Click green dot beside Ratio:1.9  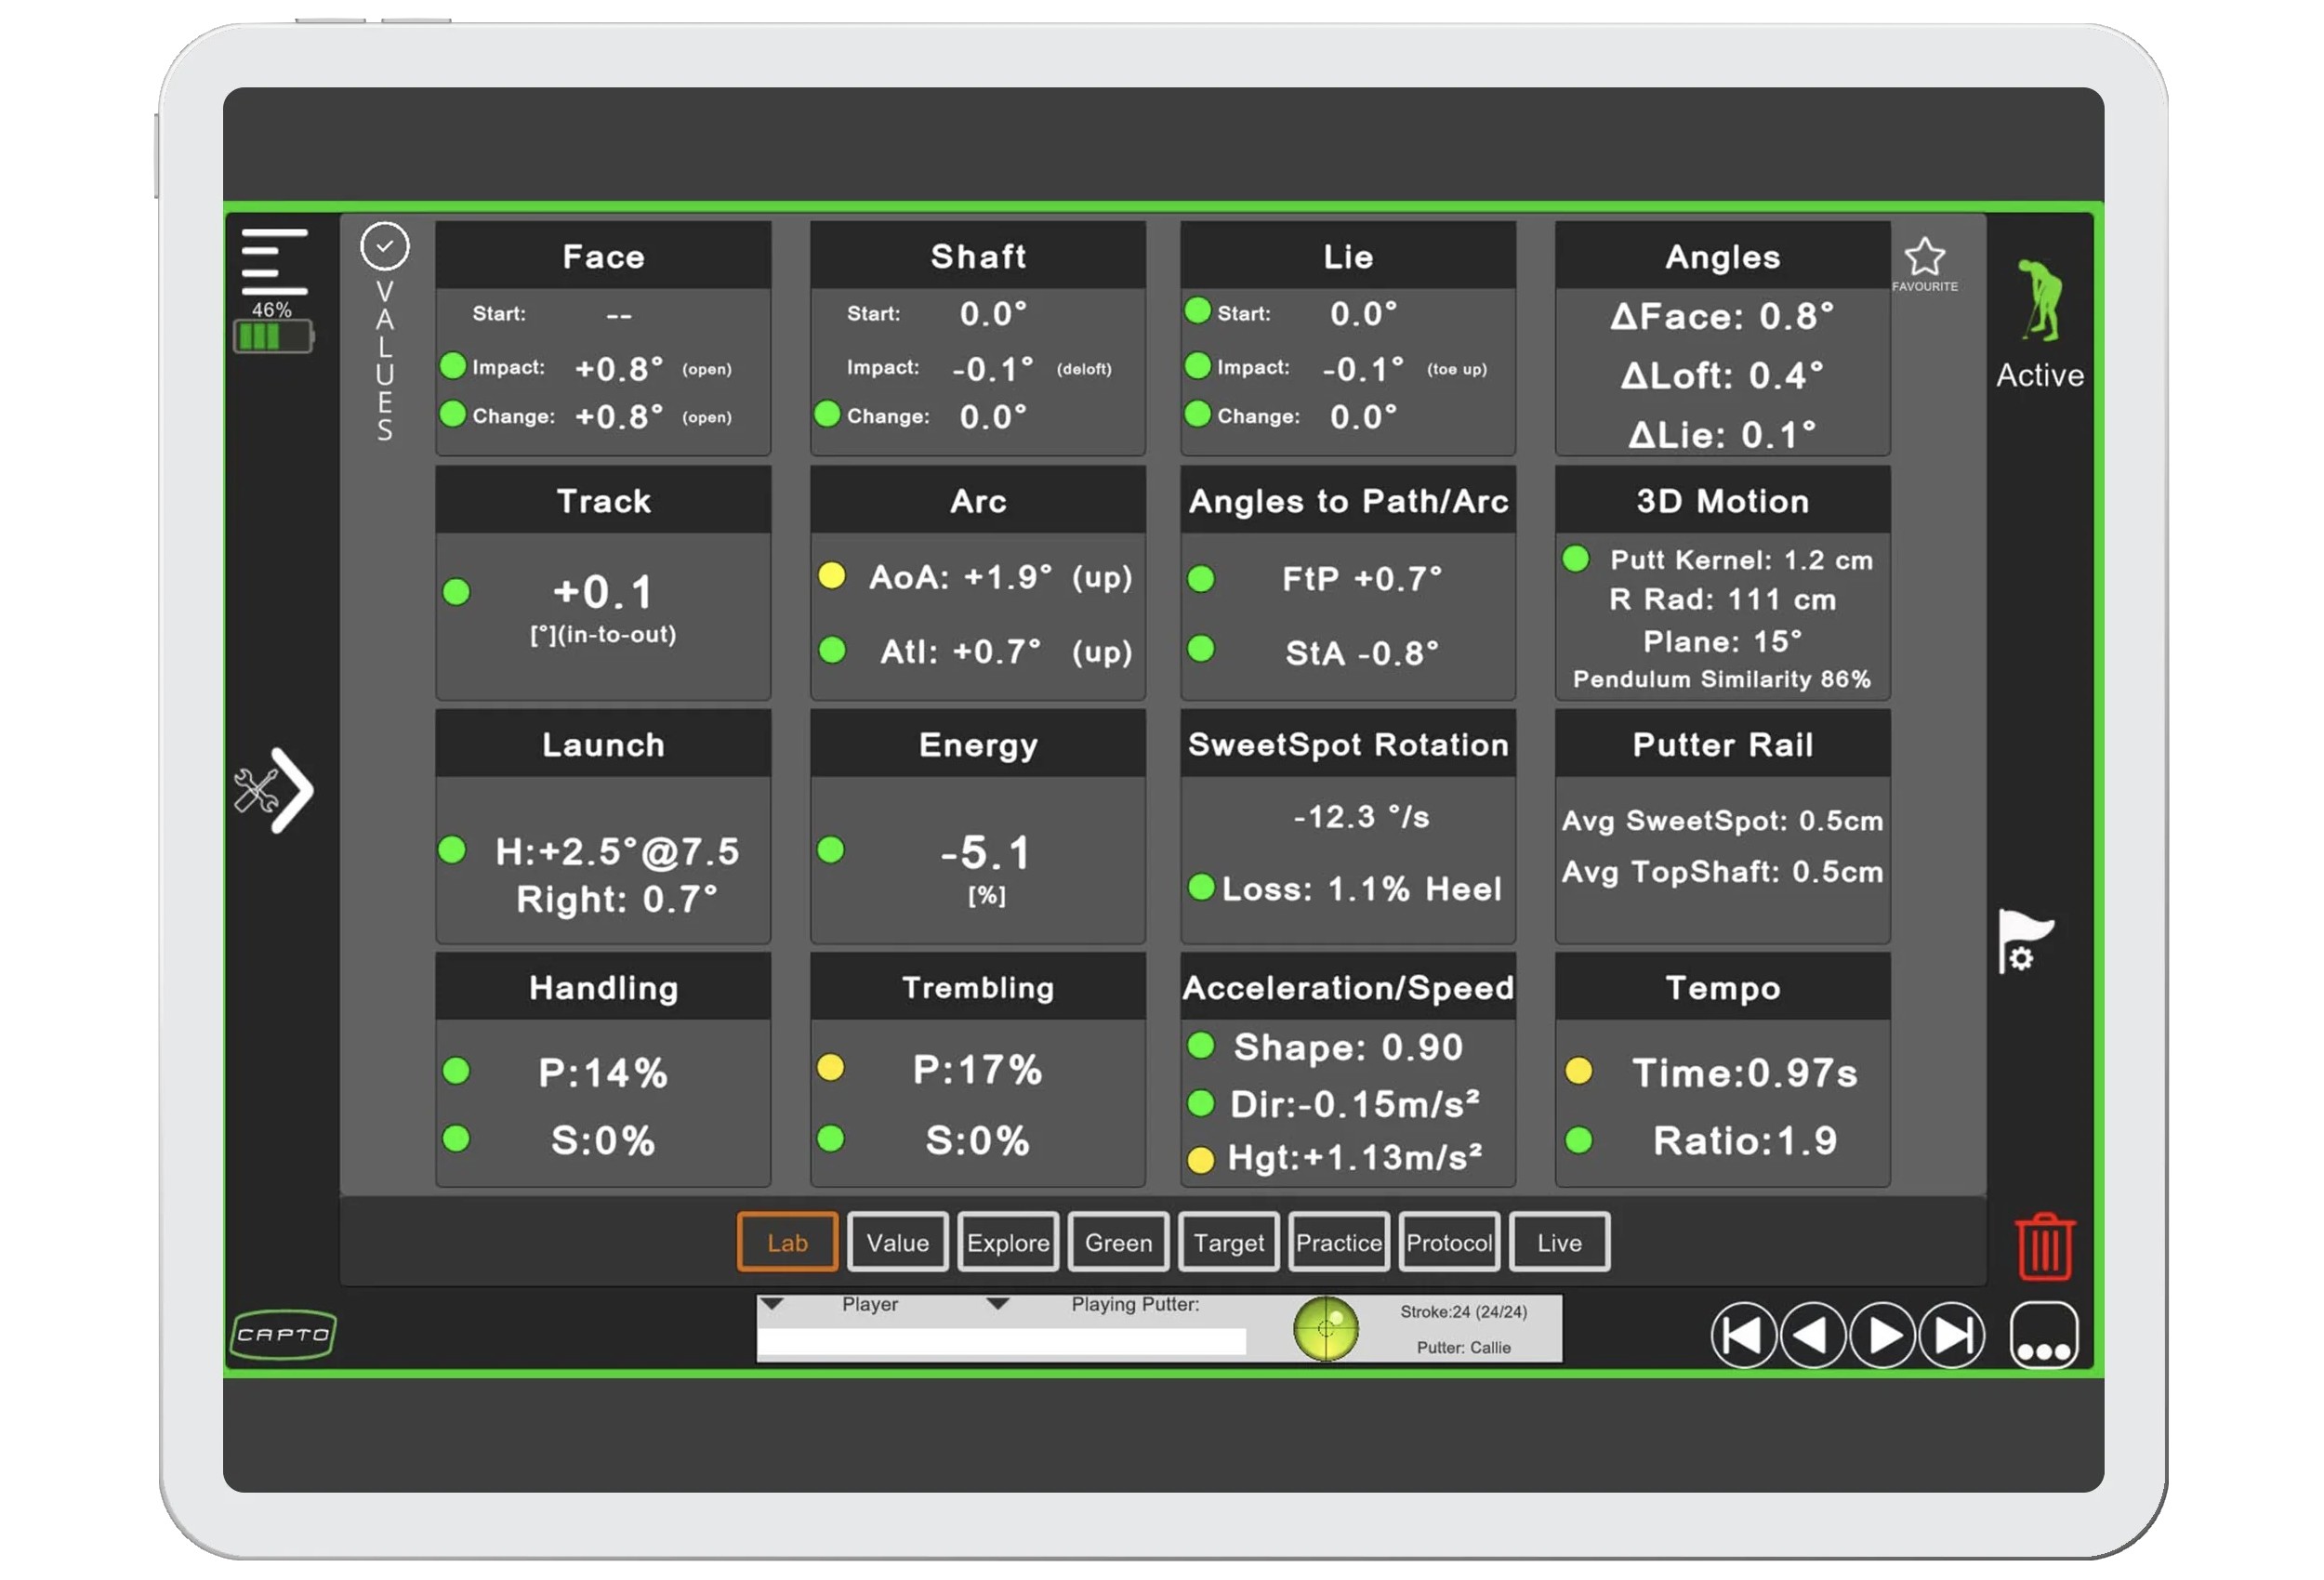pyautogui.click(x=1578, y=1139)
